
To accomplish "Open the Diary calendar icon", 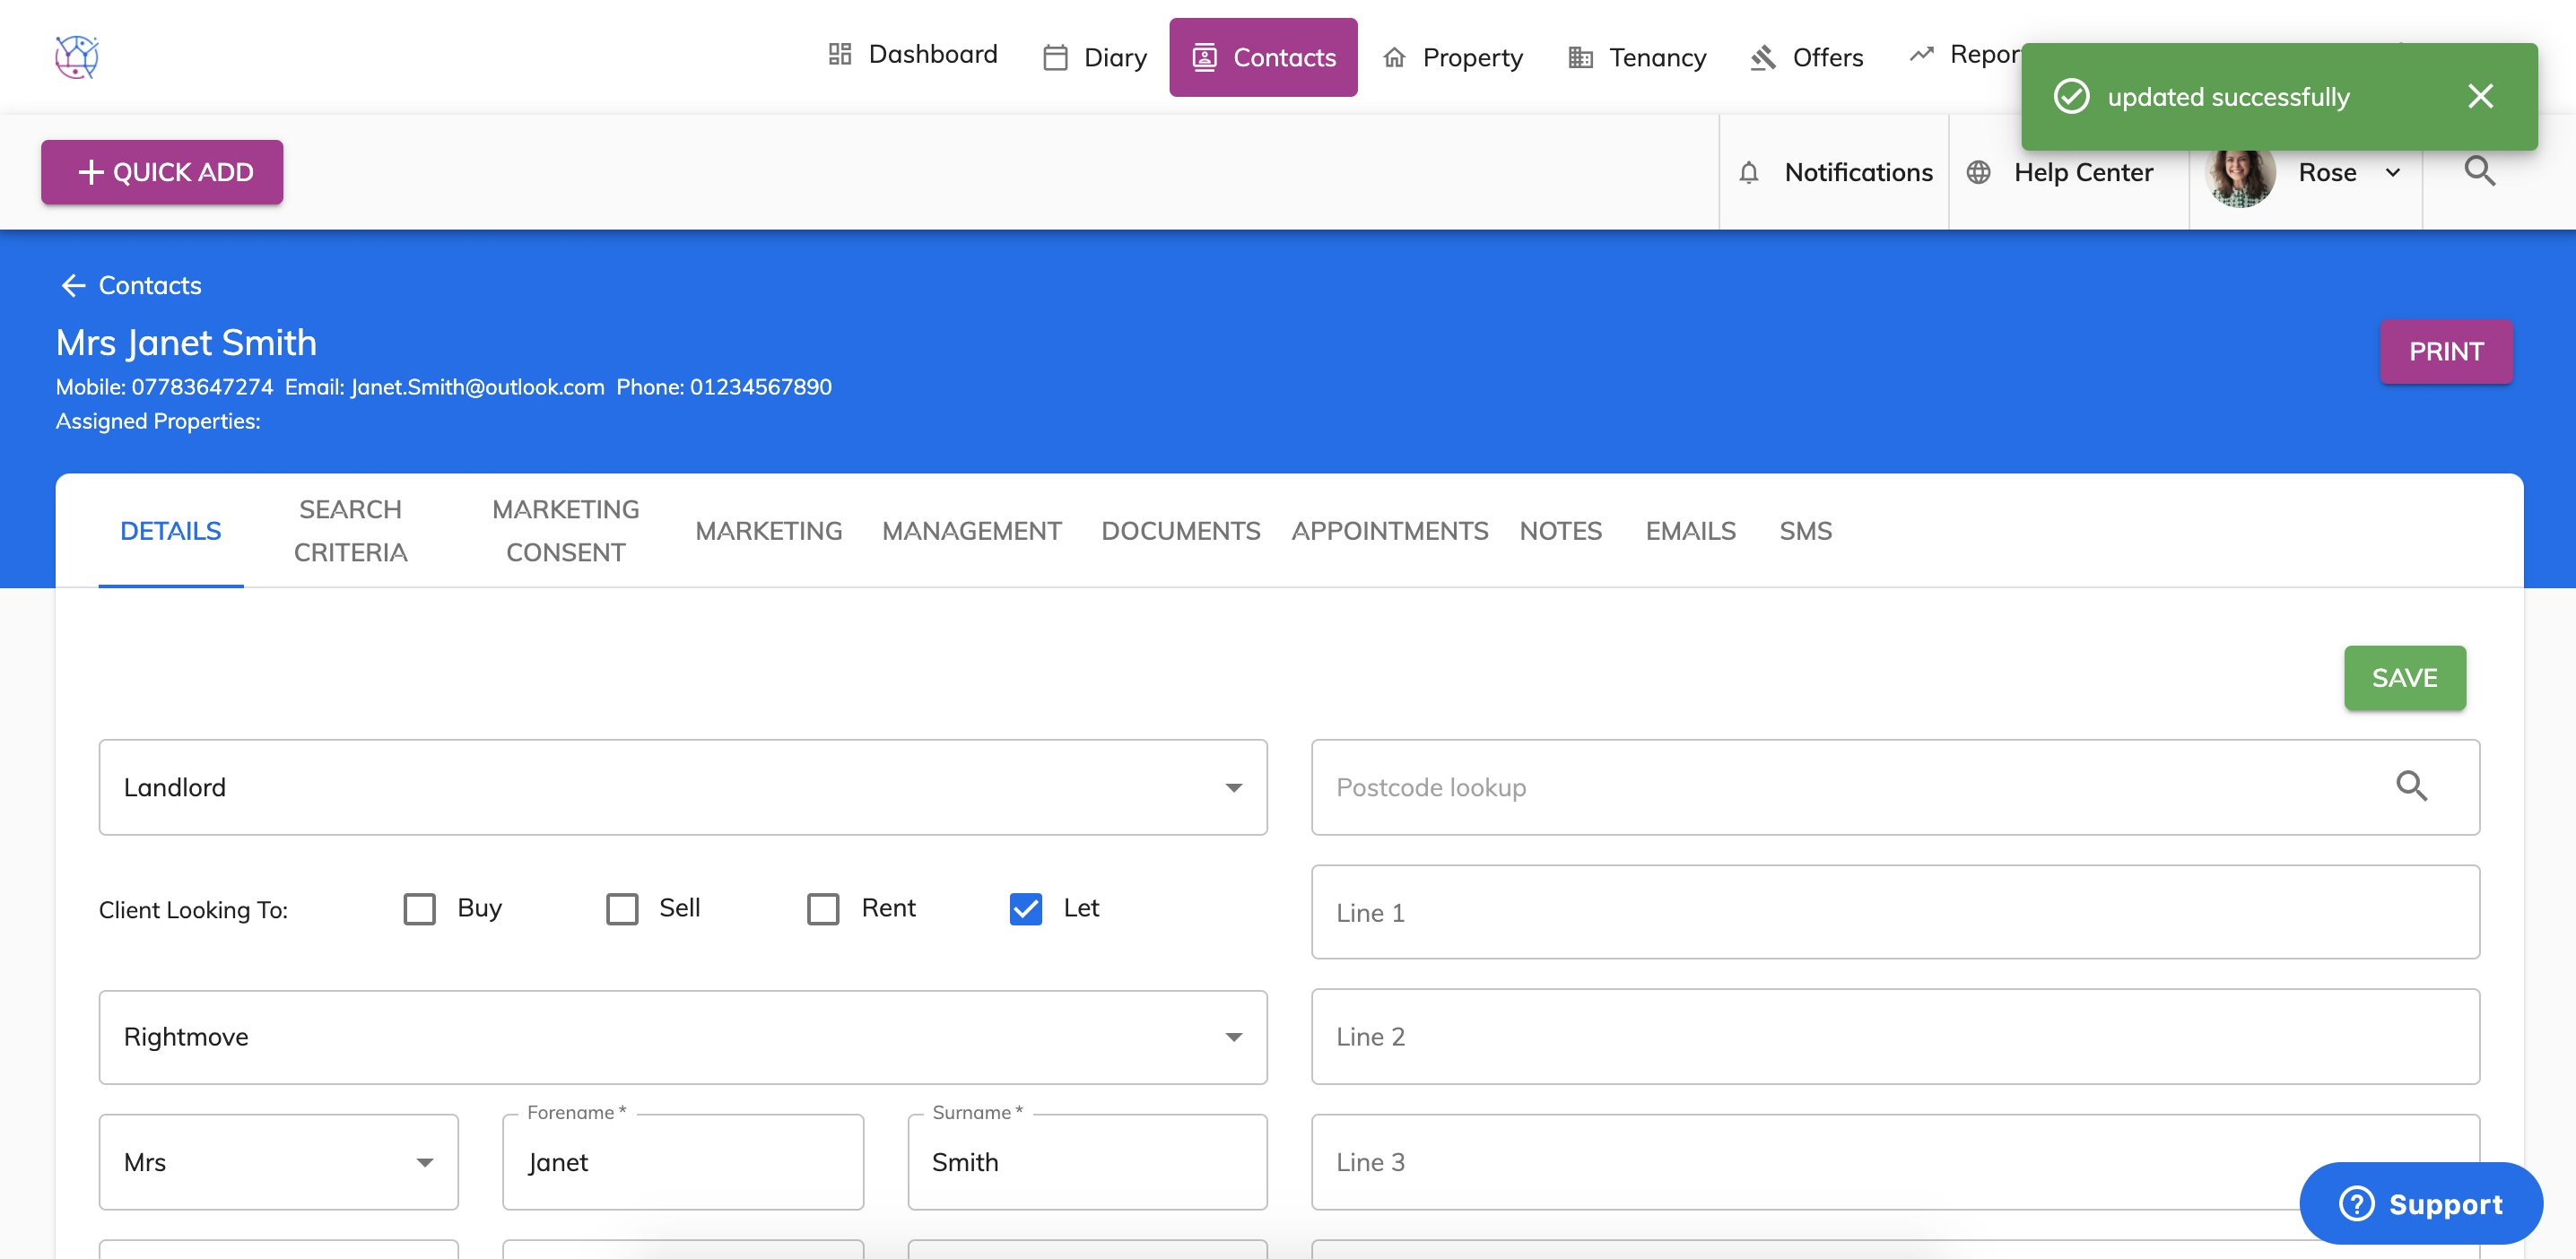I will tap(1055, 57).
